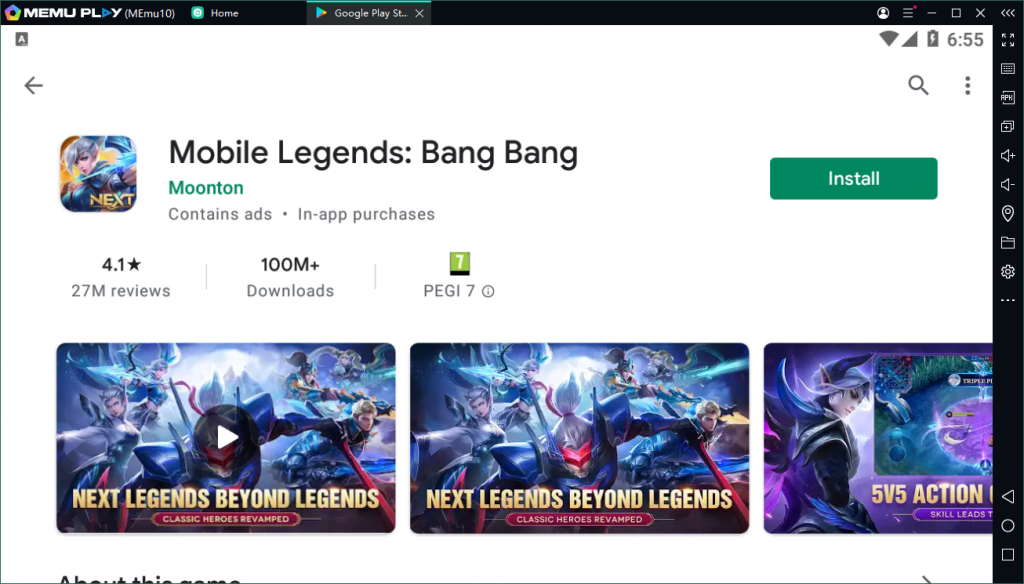Open the APK installer from MEmu sidebar
Viewport: 1024px width, 584px height.
1008,97
